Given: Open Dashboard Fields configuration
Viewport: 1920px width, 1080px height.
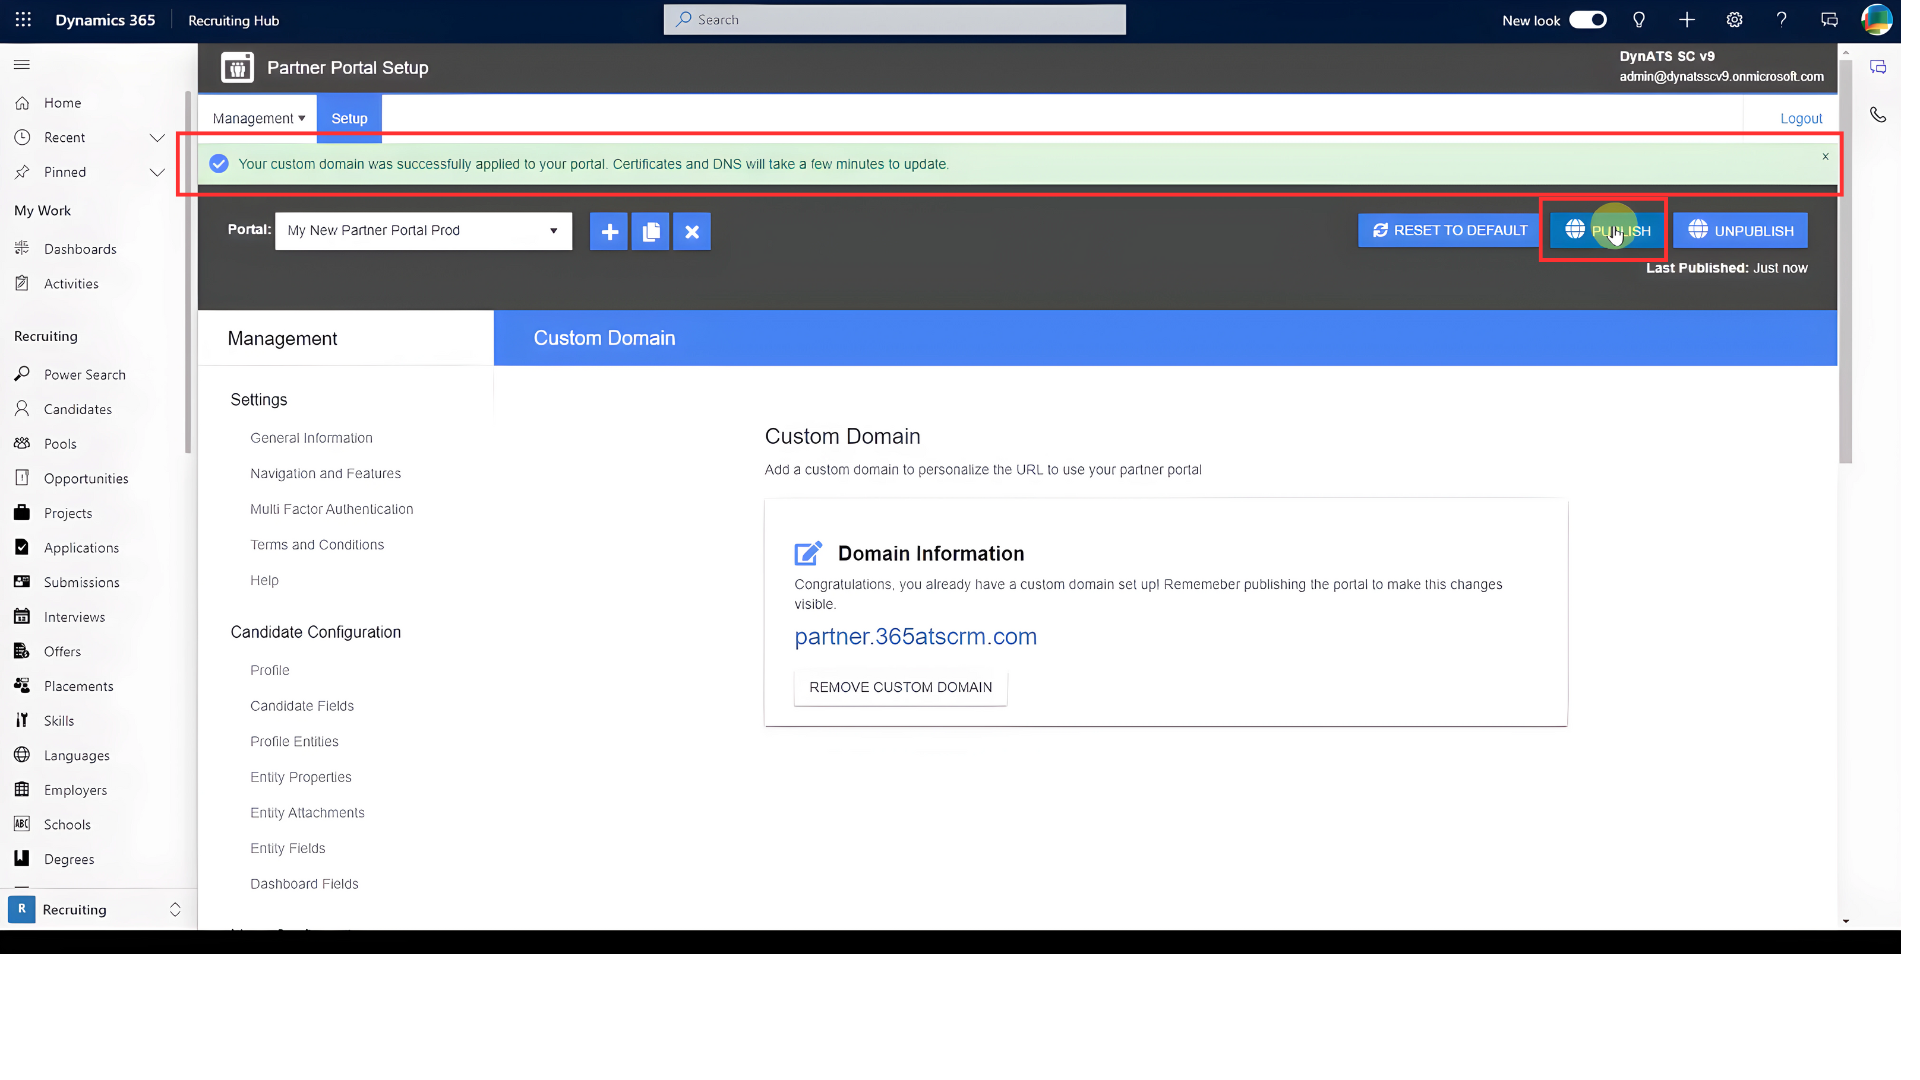Looking at the screenshot, I should (304, 884).
